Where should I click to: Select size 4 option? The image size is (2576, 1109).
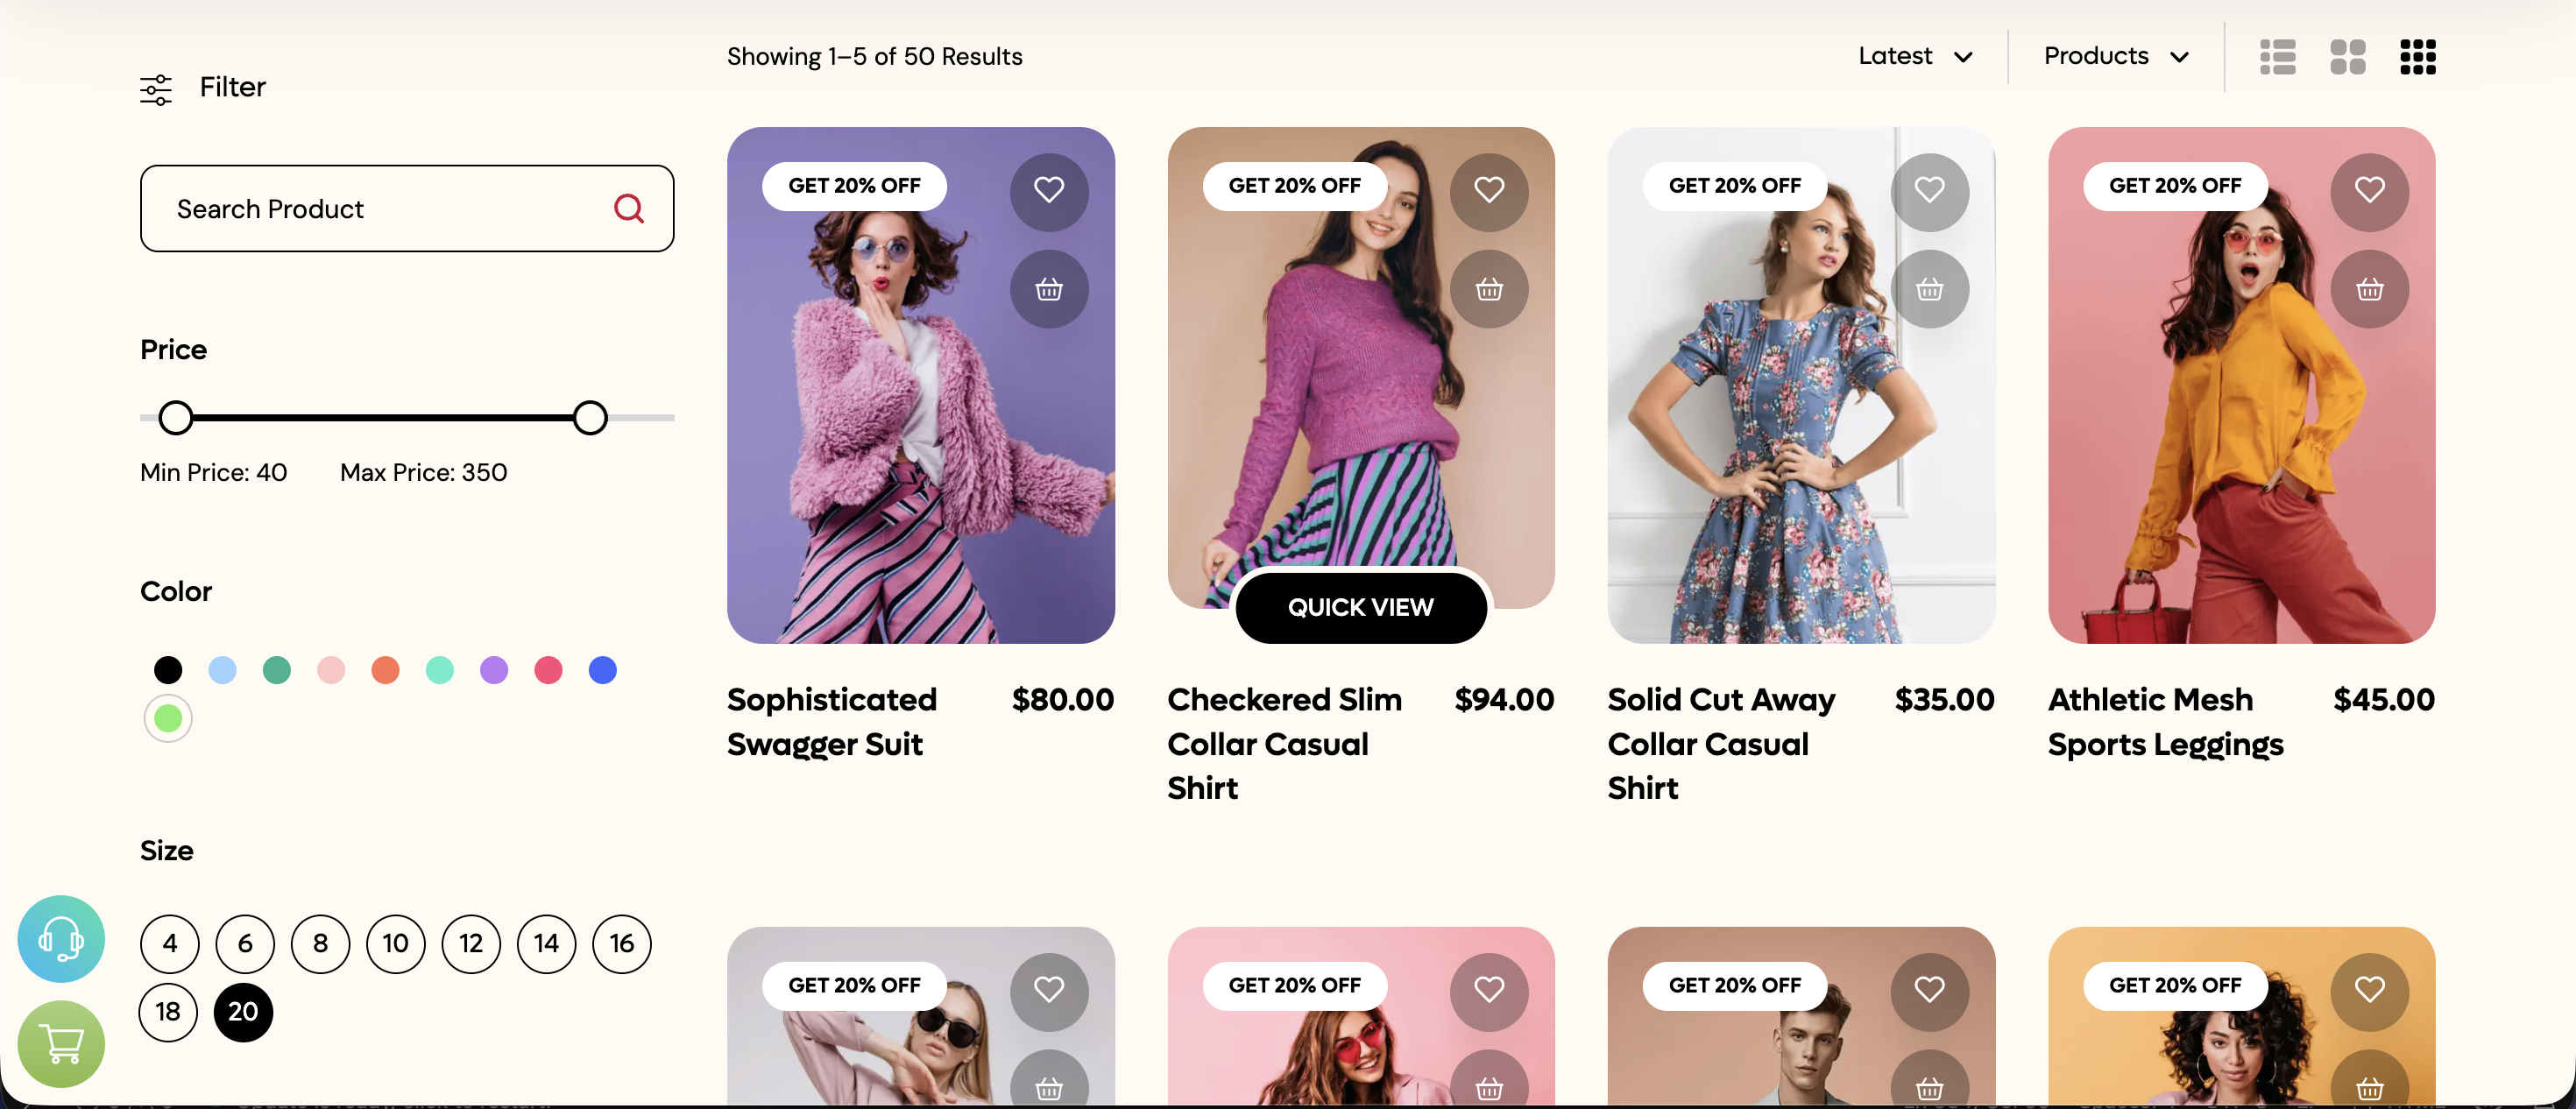pos(170,943)
